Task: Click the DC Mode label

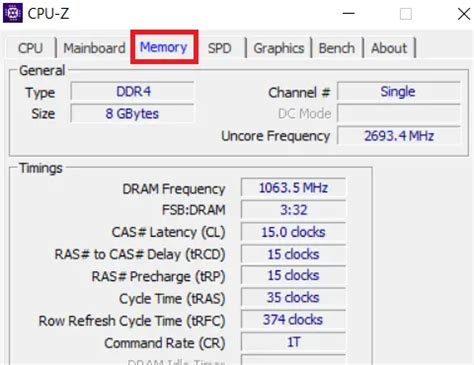Action: 305,114
